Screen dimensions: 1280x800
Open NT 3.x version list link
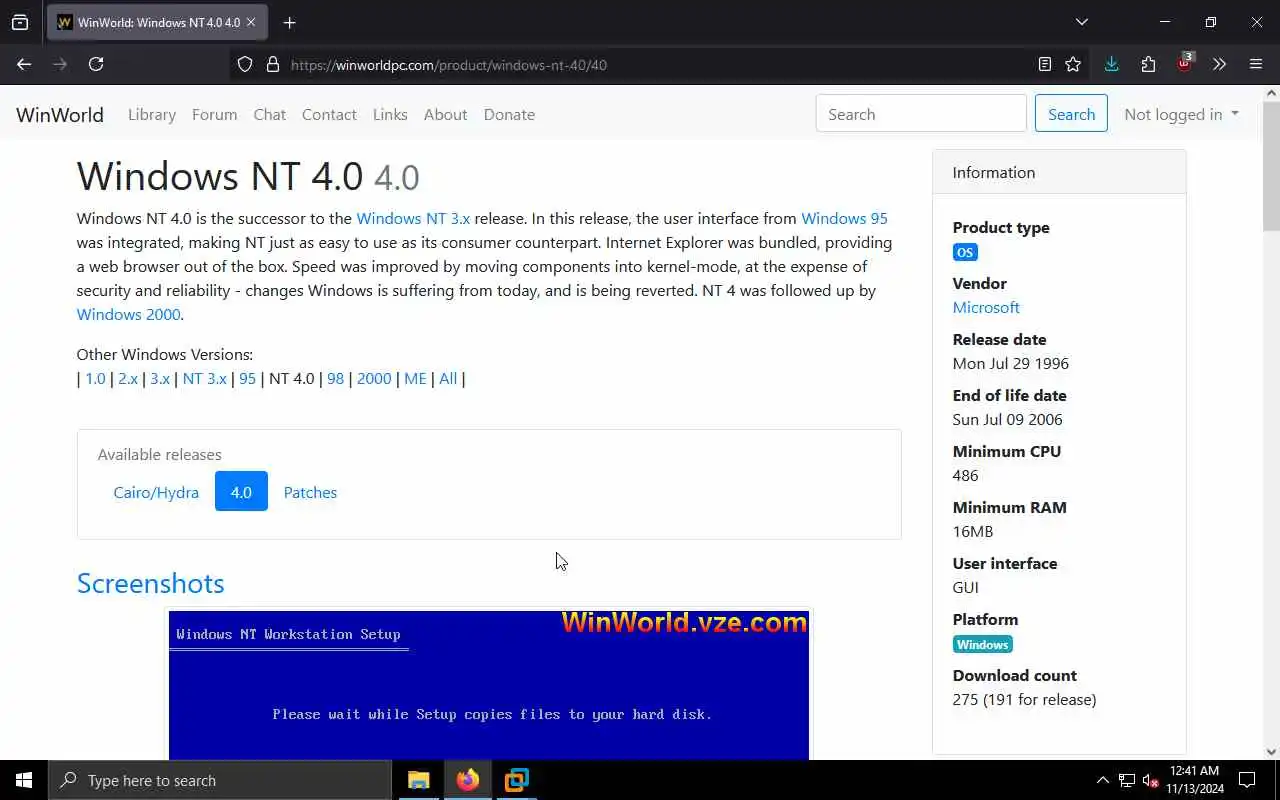coord(205,378)
